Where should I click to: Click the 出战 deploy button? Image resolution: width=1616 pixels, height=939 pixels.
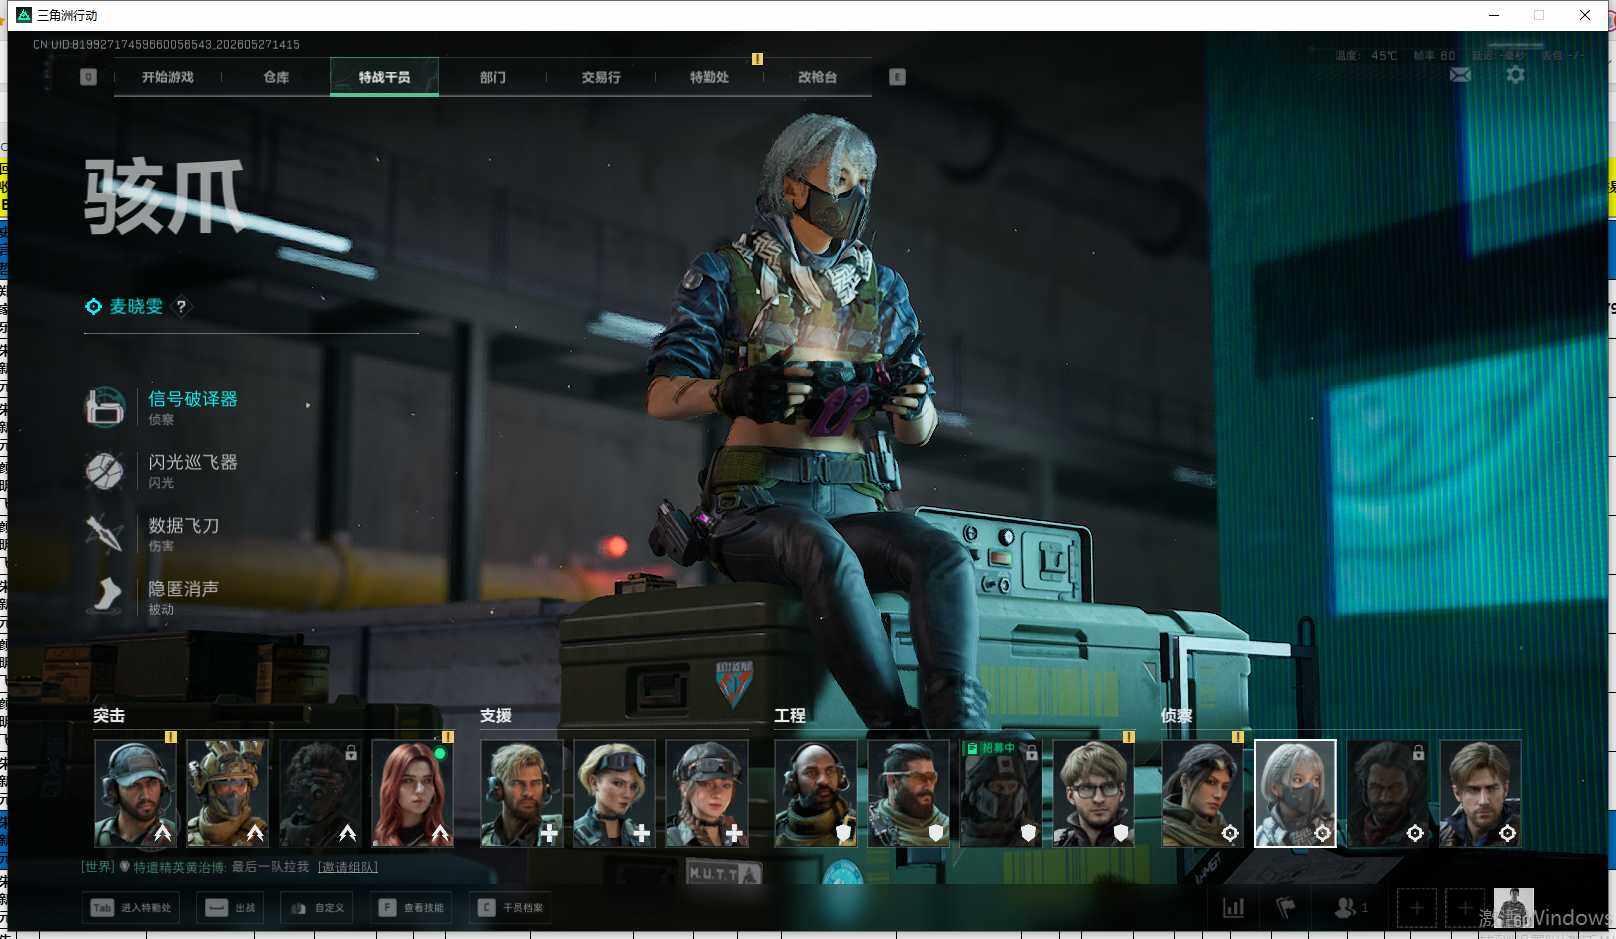[231, 908]
